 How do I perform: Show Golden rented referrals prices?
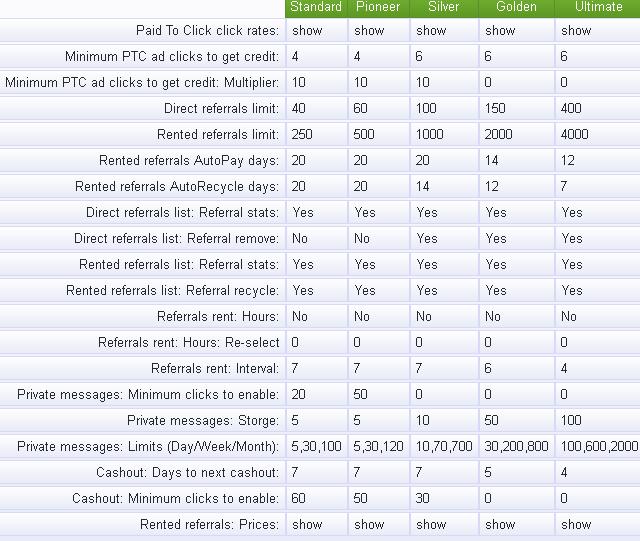500,524
